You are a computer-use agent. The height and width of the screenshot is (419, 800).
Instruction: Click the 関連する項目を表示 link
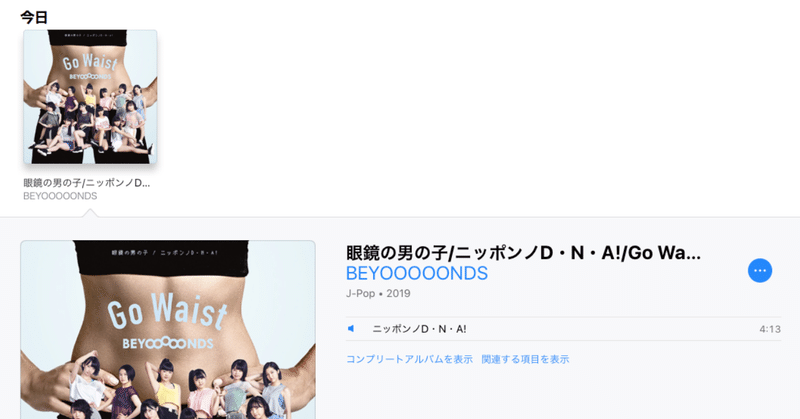(525, 359)
